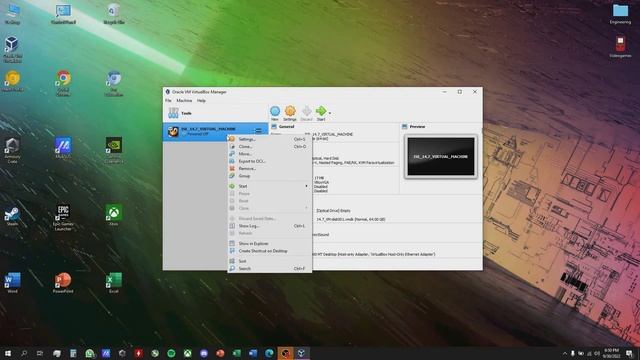Choose Settings... in the context menu
Viewport: 640px width, 360px height.
[x=269, y=139]
